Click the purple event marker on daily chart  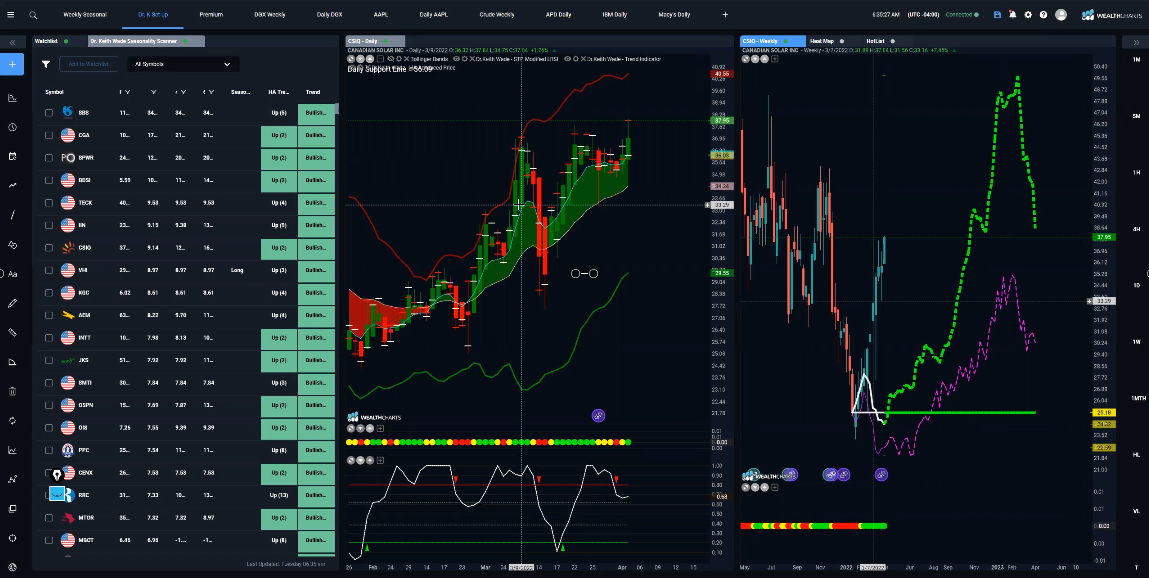click(599, 415)
